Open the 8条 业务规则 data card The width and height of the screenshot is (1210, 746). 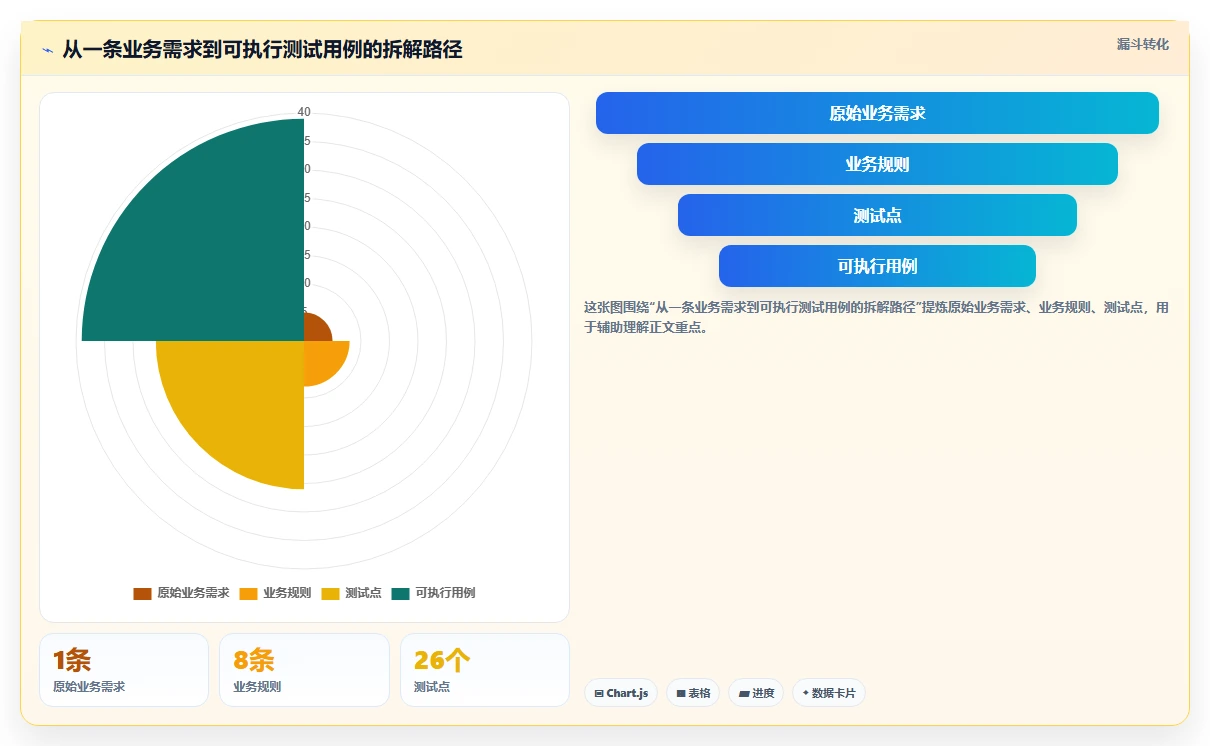[x=304, y=670]
